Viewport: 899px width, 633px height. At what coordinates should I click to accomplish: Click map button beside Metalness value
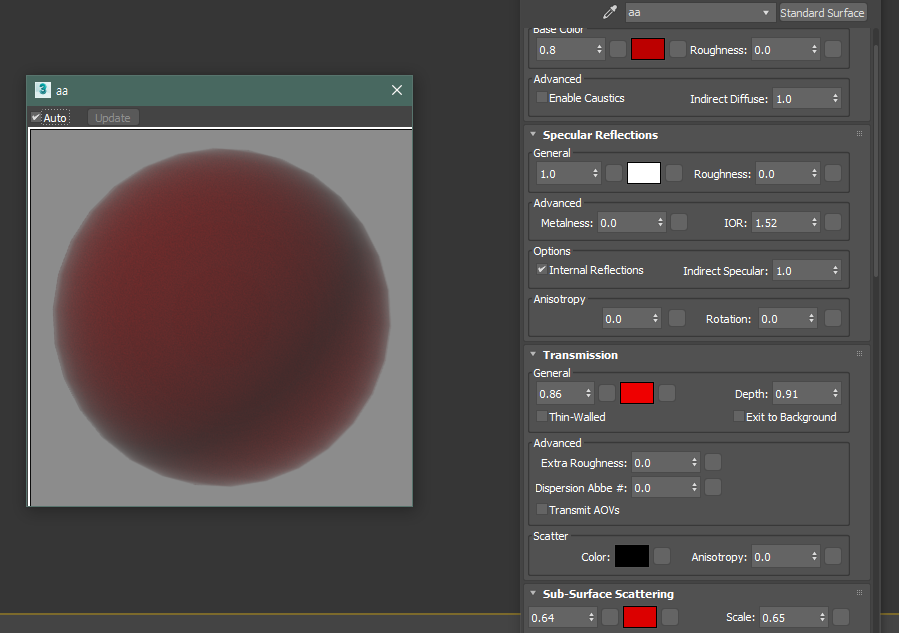pos(679,223)
